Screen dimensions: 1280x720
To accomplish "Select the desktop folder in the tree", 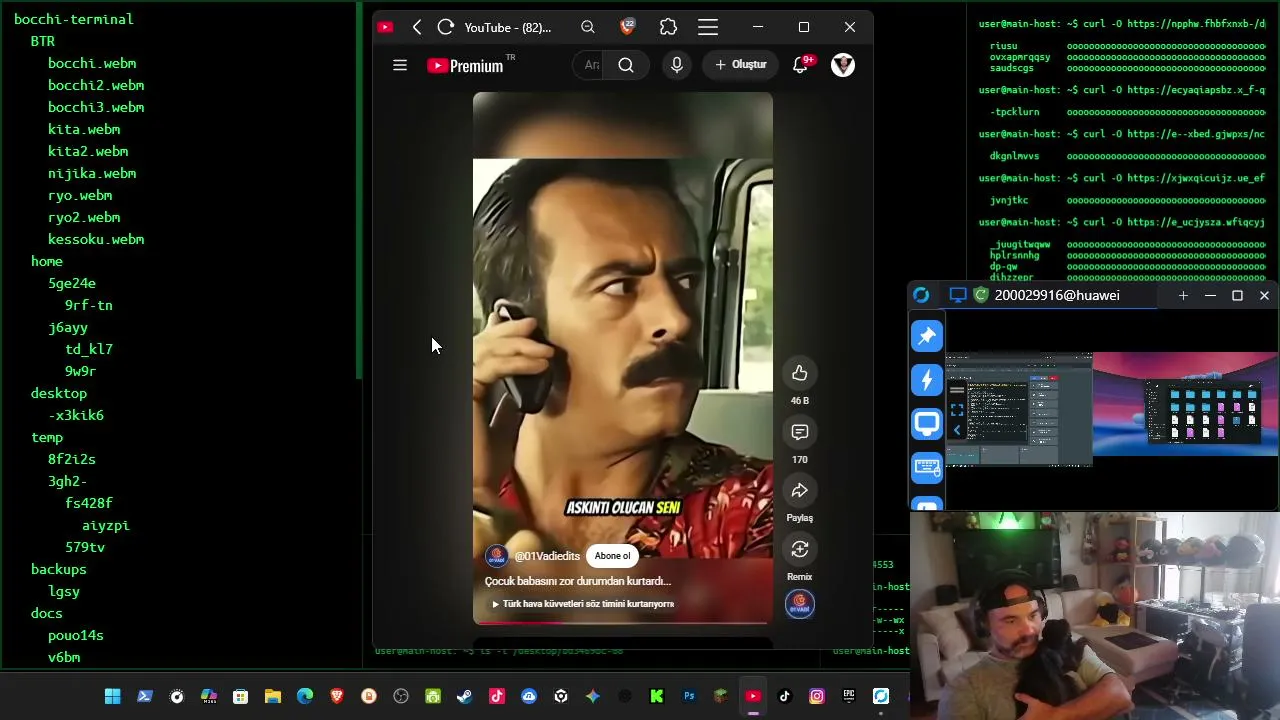I will [x=59, y=393].
